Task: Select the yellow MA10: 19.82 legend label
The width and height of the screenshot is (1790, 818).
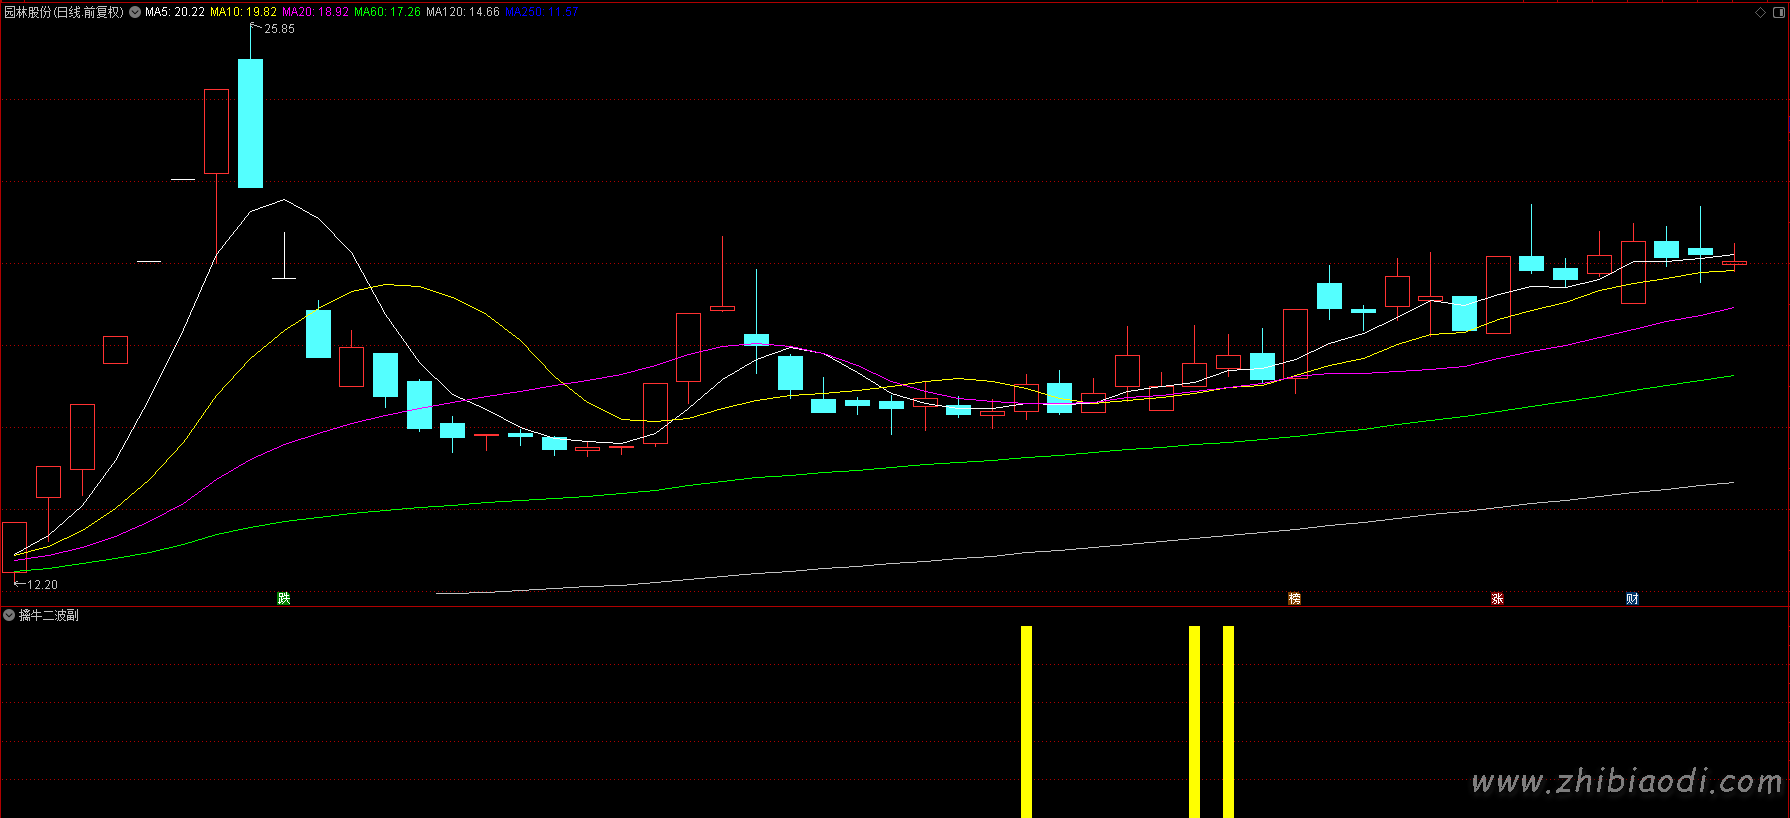Action: [x=243, y=12]
